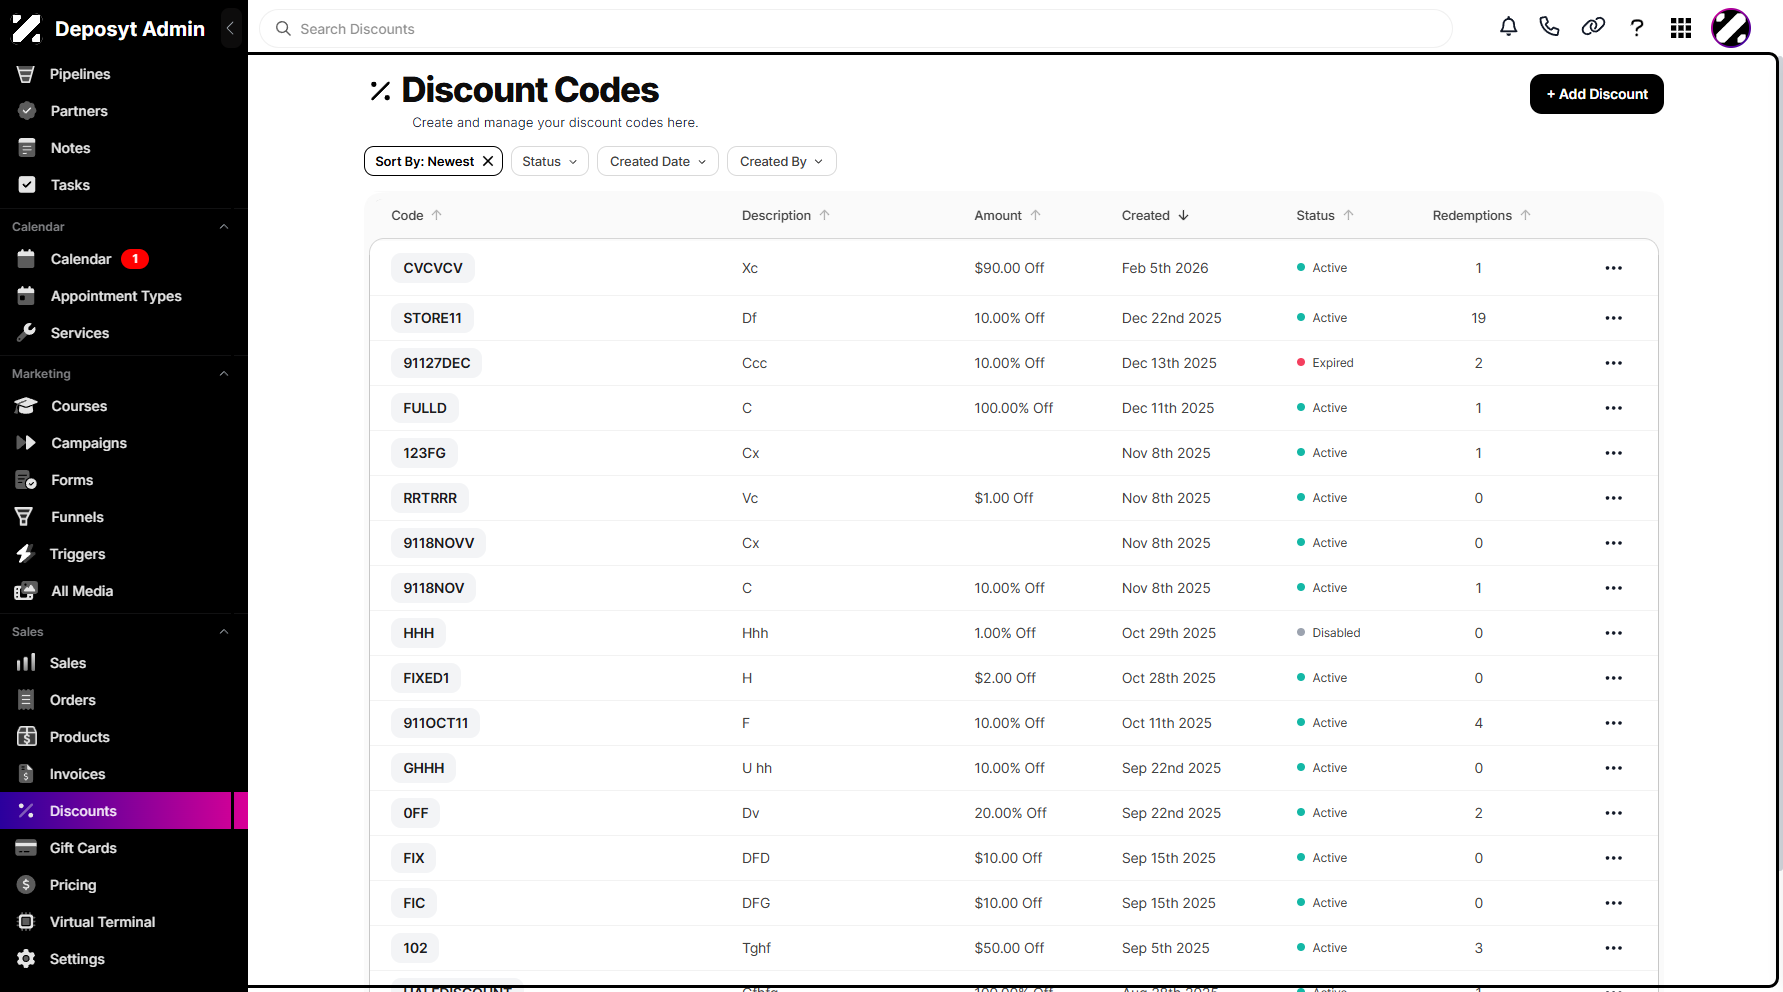Sort the table by Status column header
This screenshot has height=992, width=1783.
coord(1324,215)
